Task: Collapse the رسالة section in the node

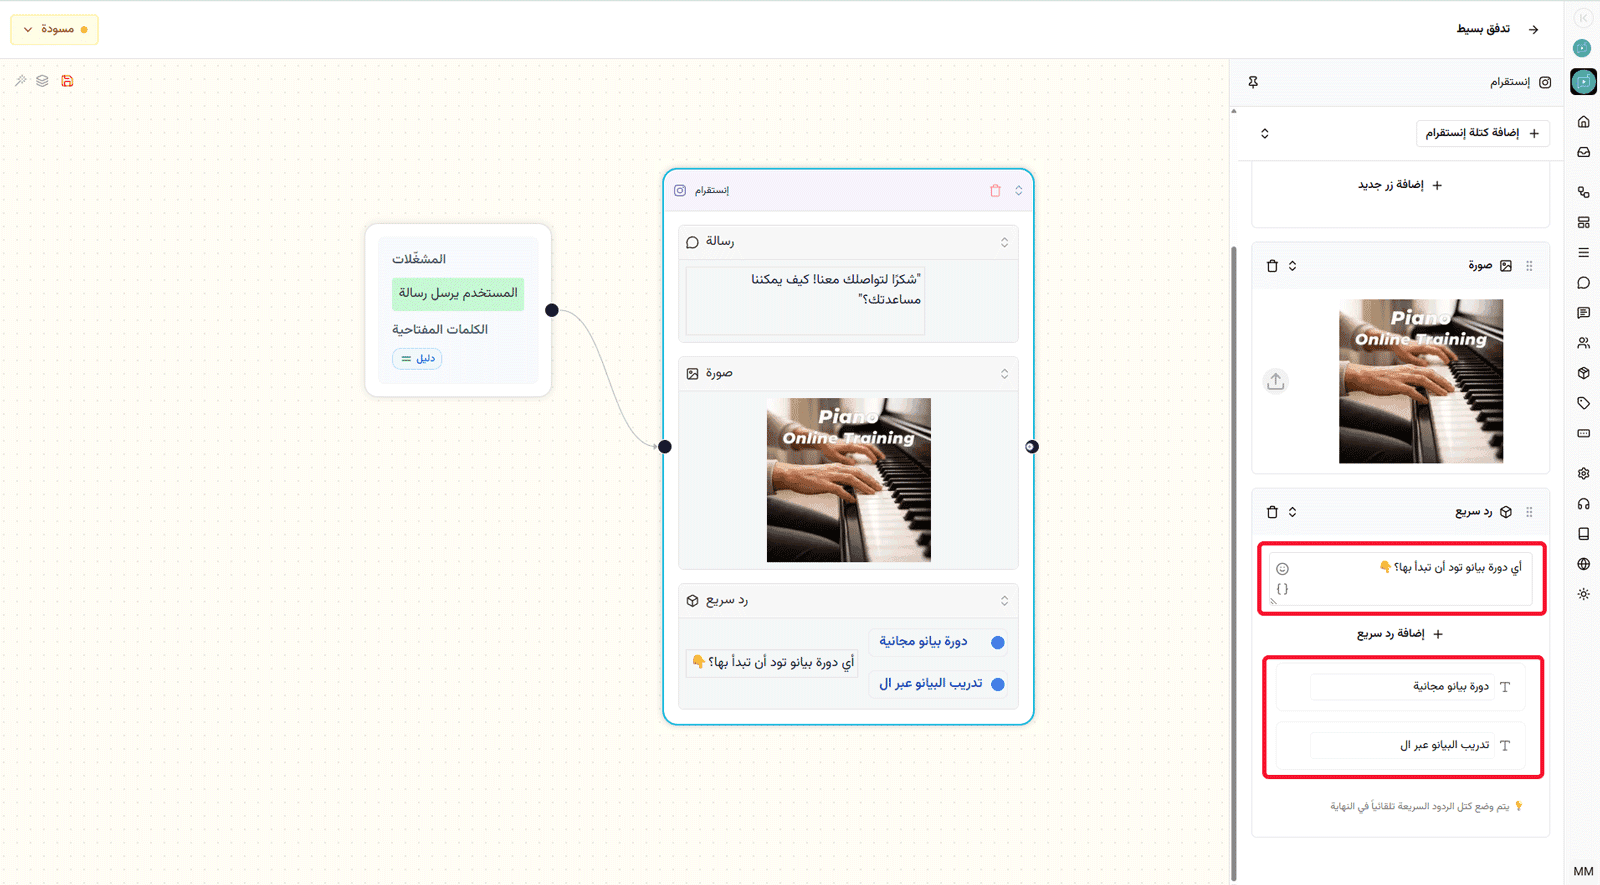Action: pyautogui.click(x=1004, y=242)
